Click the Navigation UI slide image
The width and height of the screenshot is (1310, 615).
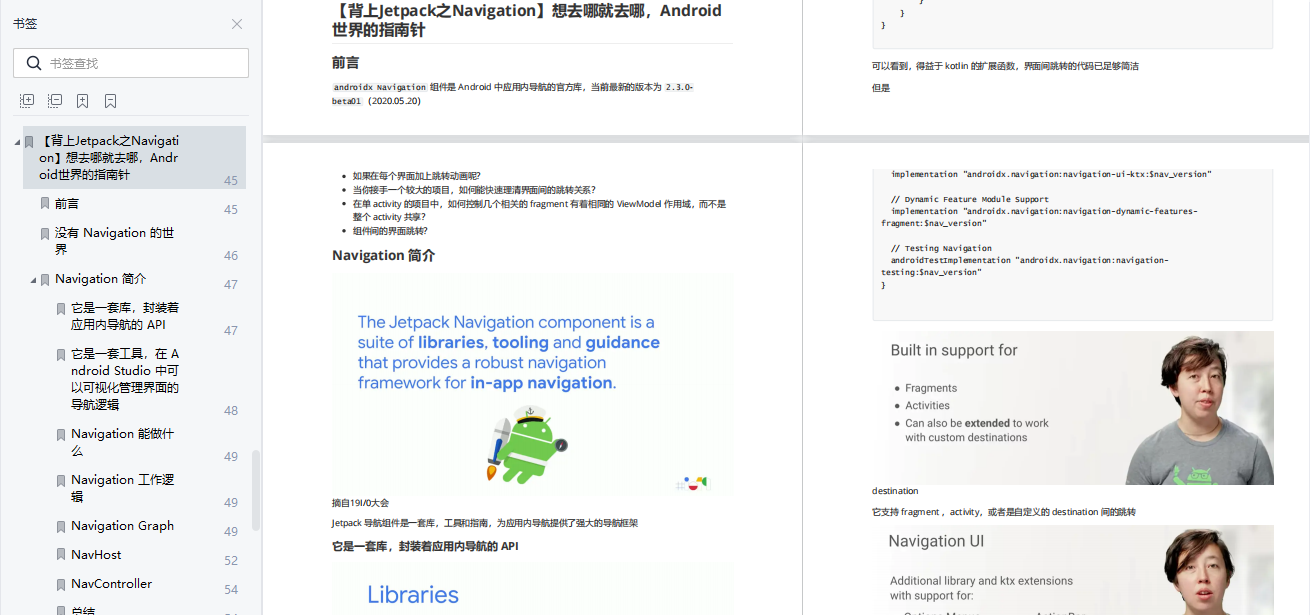point(1073,570)
